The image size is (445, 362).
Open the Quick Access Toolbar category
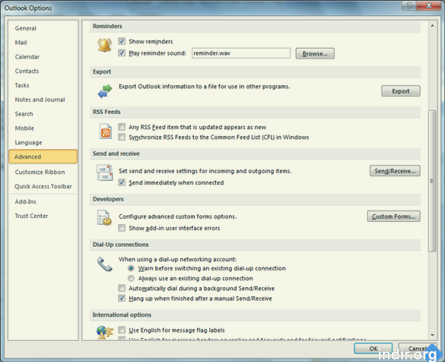[43, 186]
